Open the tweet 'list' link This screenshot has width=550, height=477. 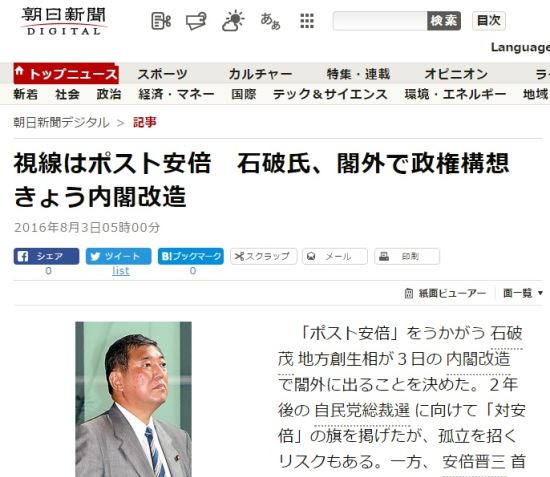point(121,271)
